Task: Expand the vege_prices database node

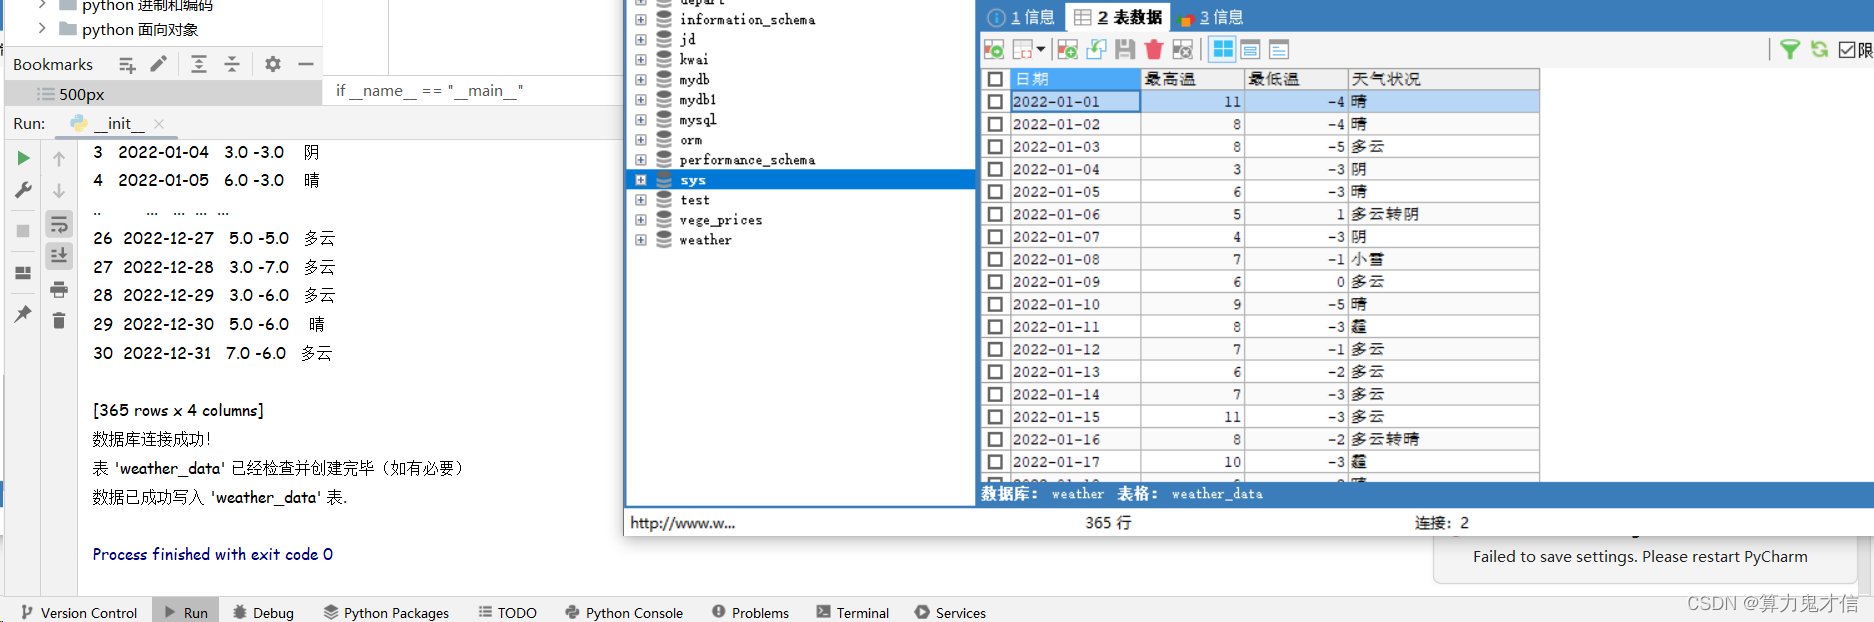Action: click(641, 220)
